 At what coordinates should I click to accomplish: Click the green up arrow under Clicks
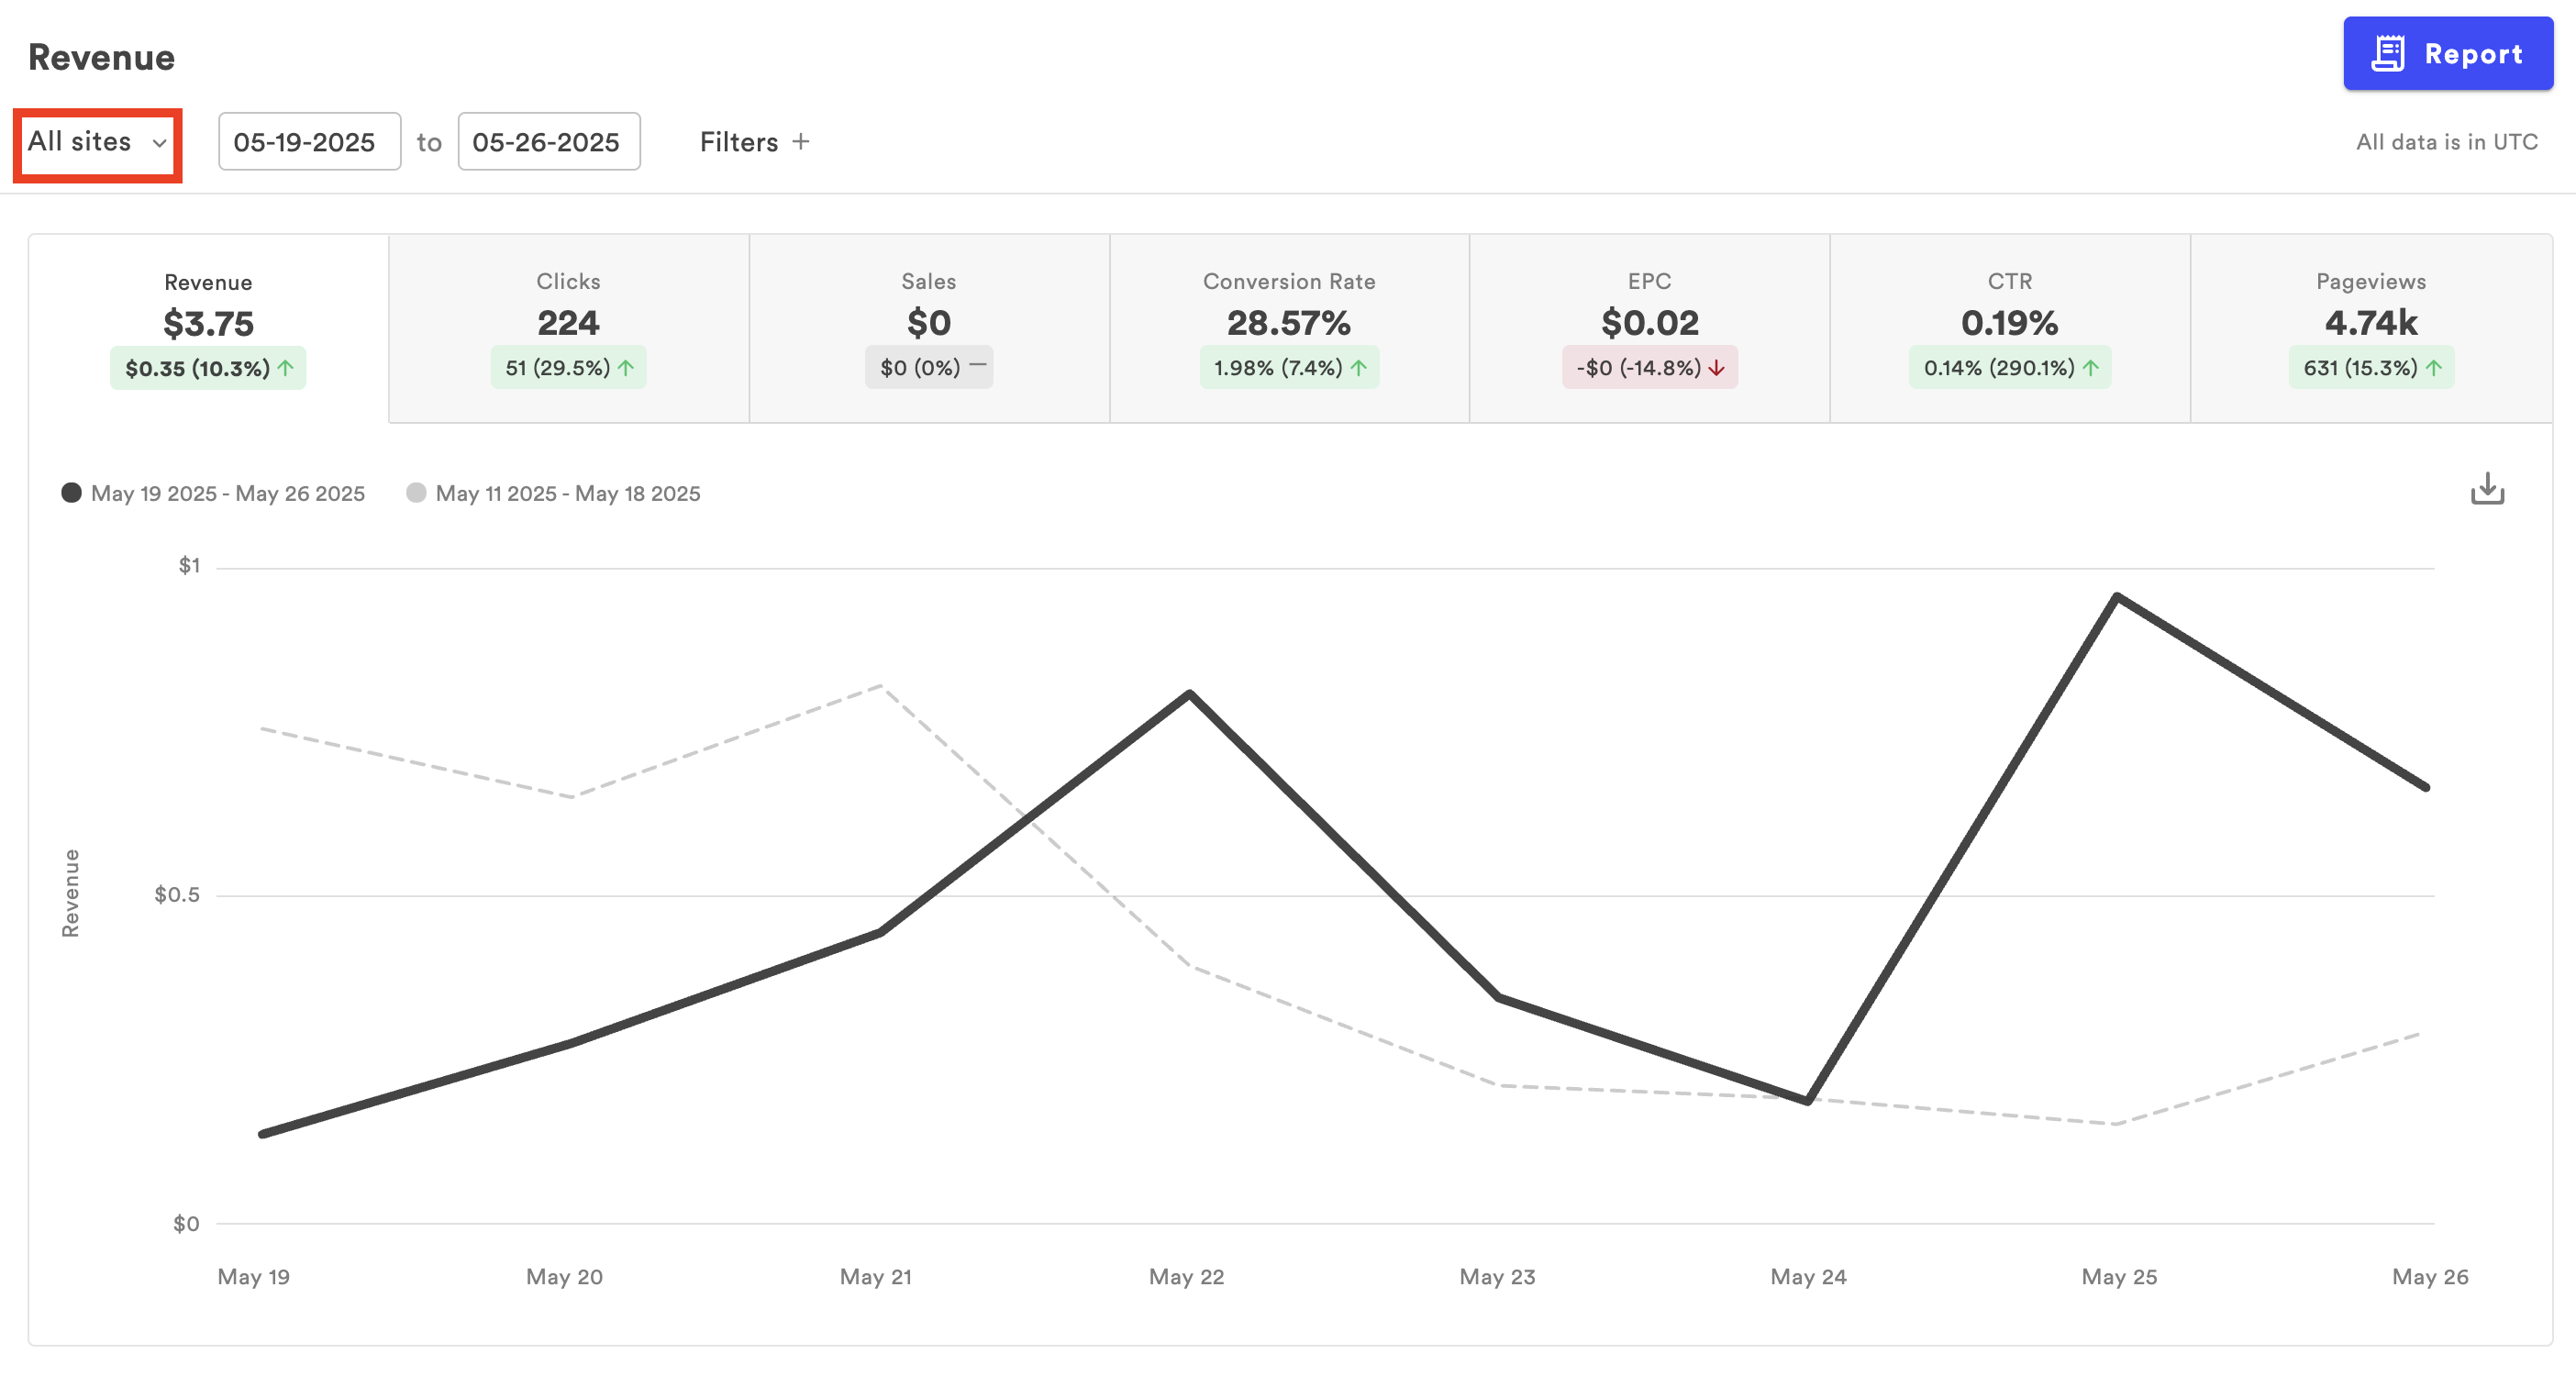626,368
